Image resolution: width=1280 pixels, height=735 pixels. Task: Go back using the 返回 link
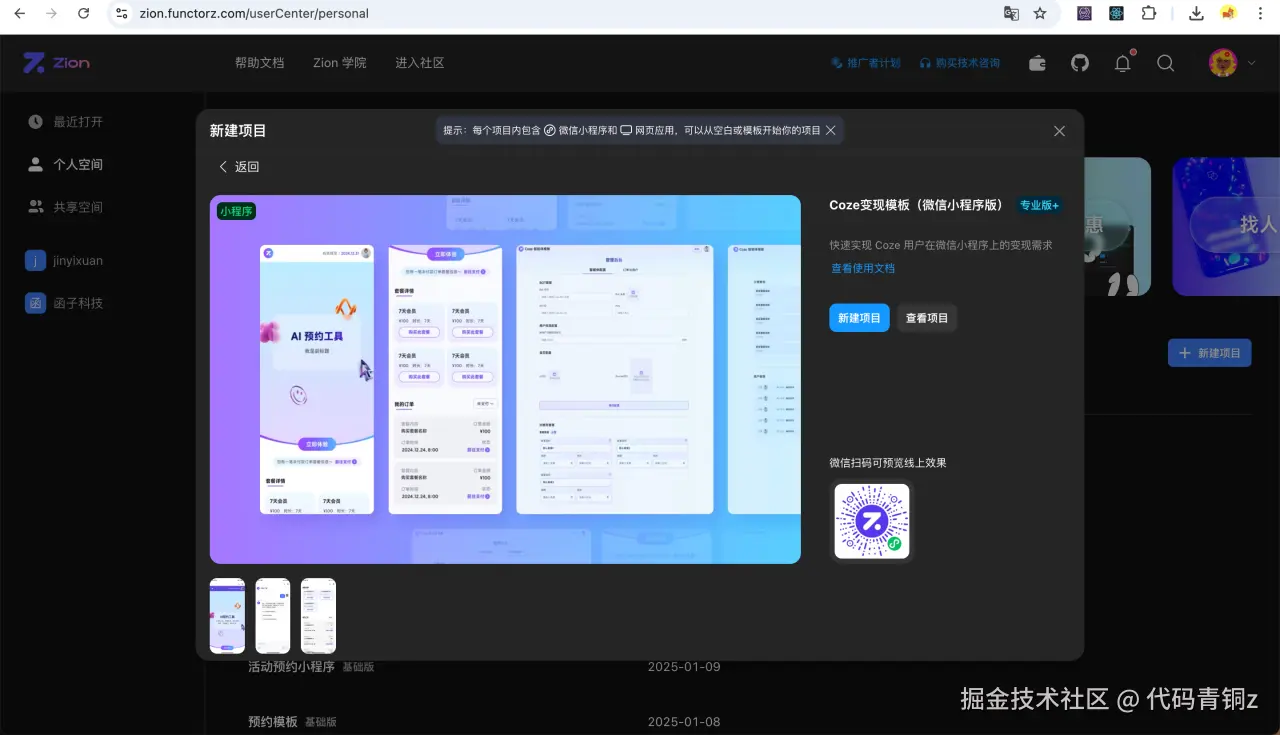point(239,167)
